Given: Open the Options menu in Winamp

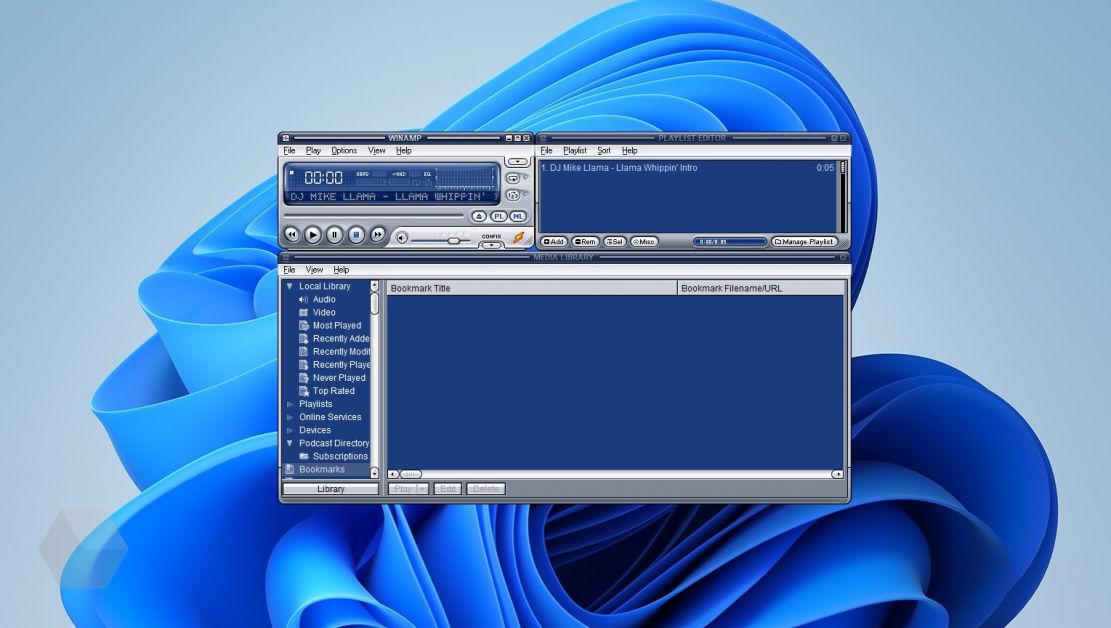Looking at the screenshot, I should (344, 150).
